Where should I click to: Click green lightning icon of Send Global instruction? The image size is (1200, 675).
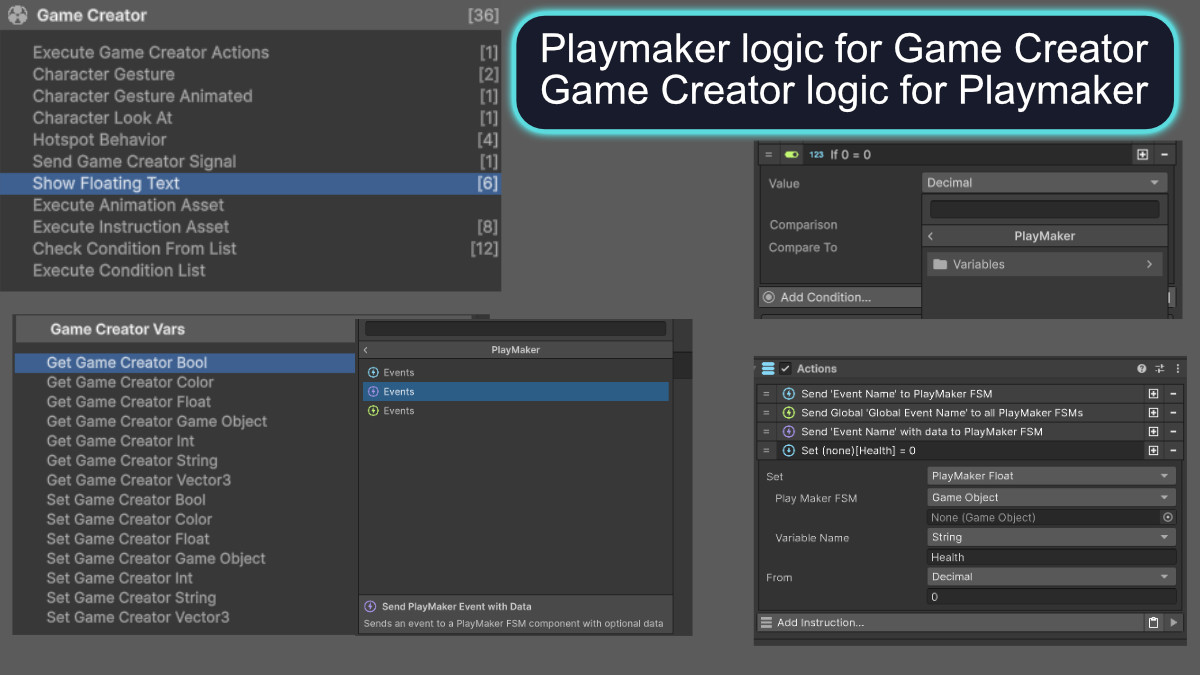(788, 413)
